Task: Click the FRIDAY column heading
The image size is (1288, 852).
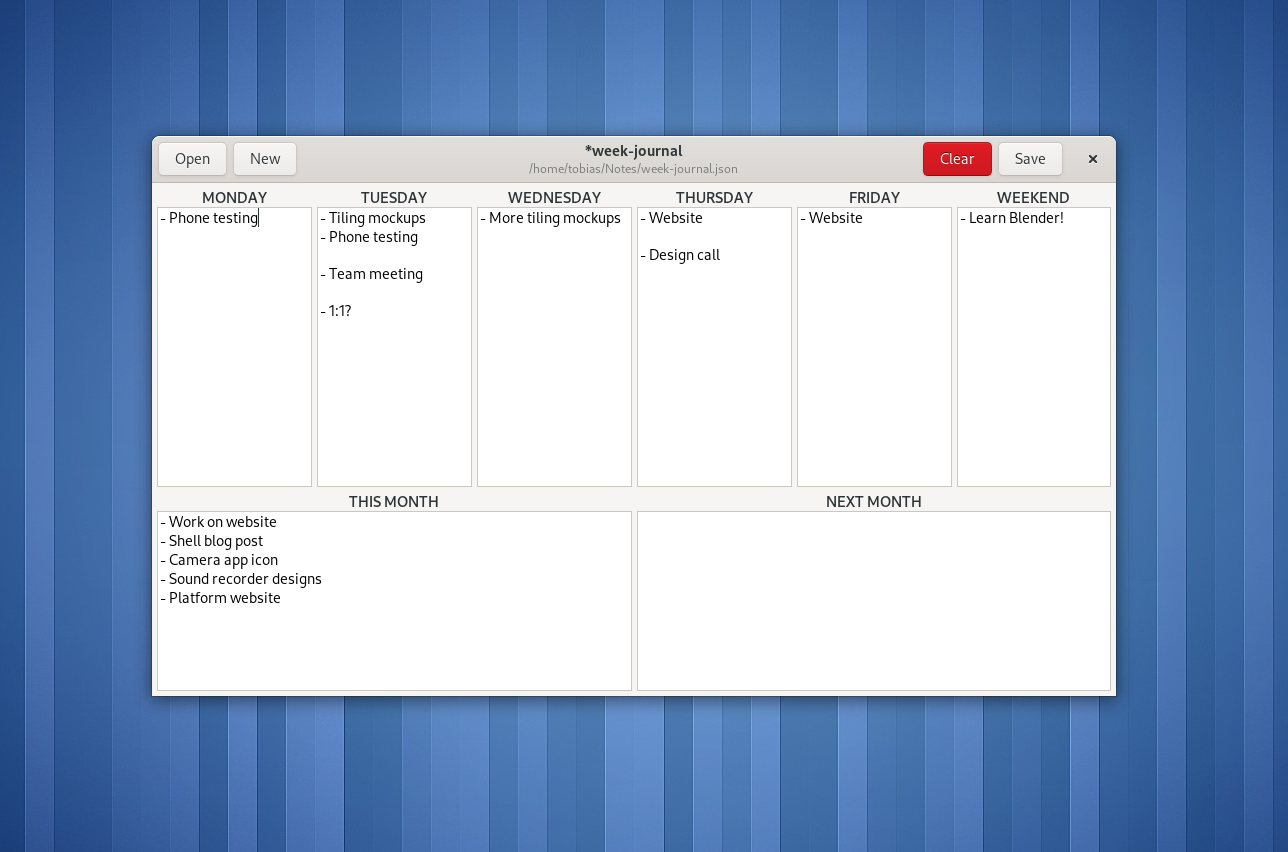Action: click(x=874, y=197)
